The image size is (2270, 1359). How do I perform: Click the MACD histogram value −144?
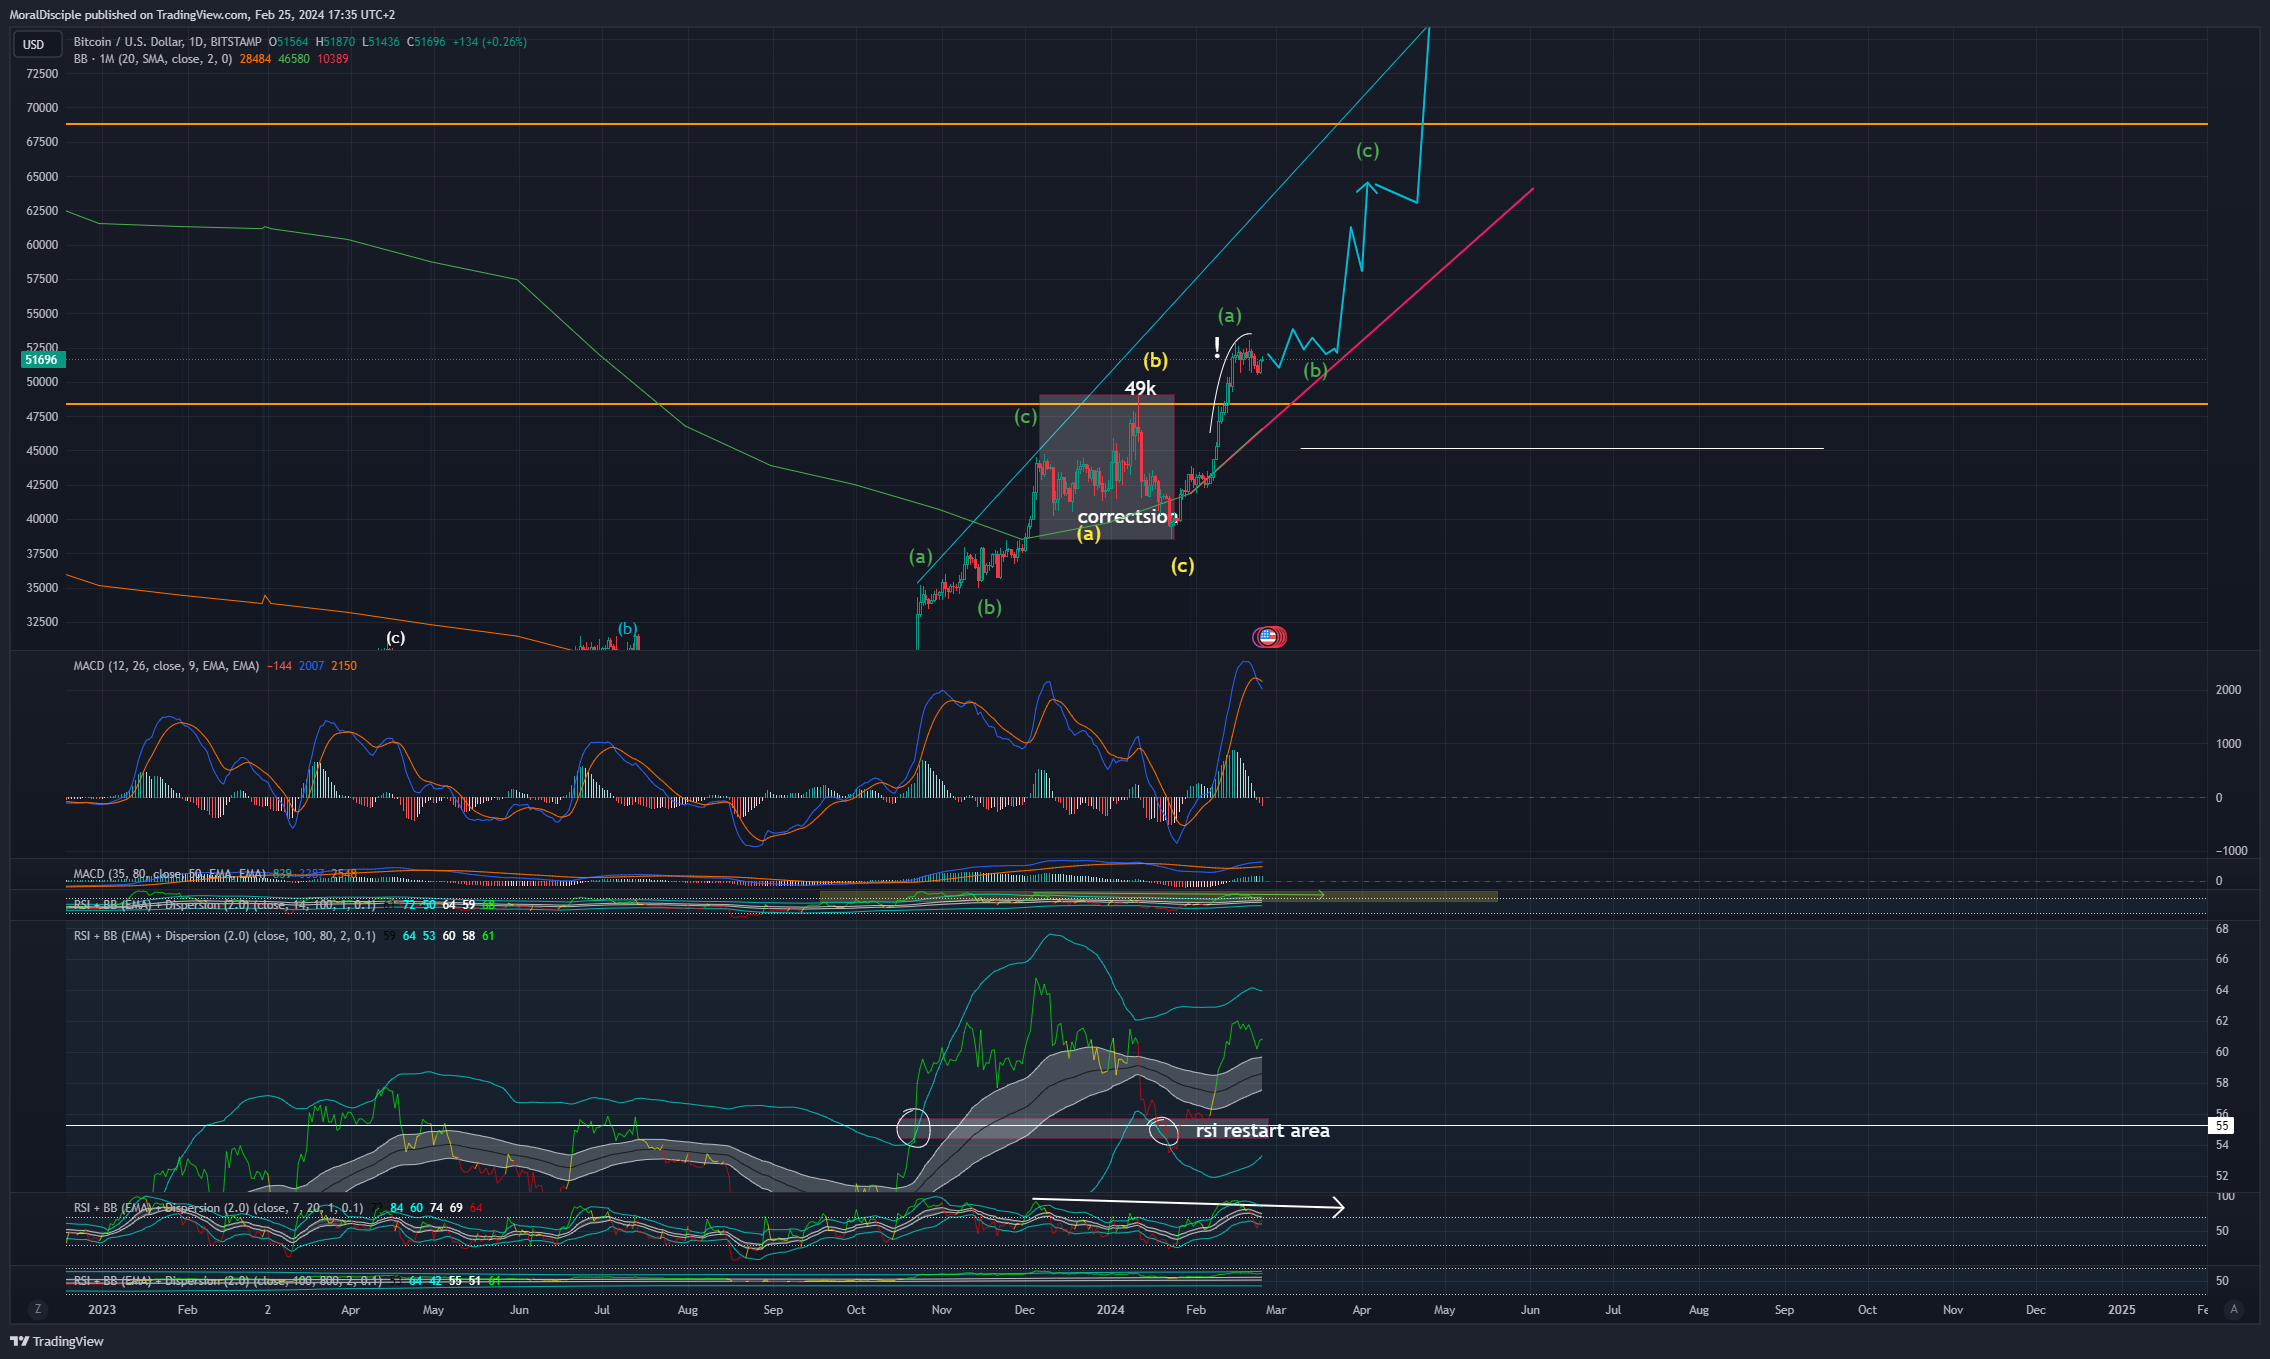click(x=279, y=666)
